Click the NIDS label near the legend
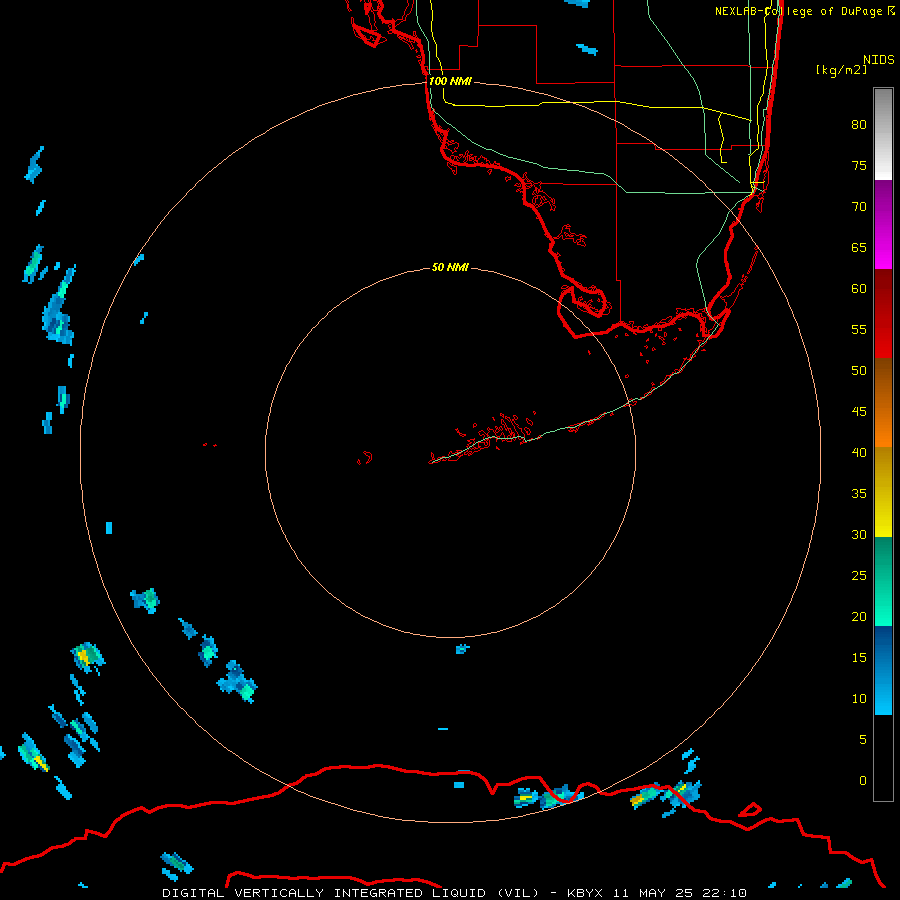The height and width of the screenshot is (900, 900). [x=879, y=60]
